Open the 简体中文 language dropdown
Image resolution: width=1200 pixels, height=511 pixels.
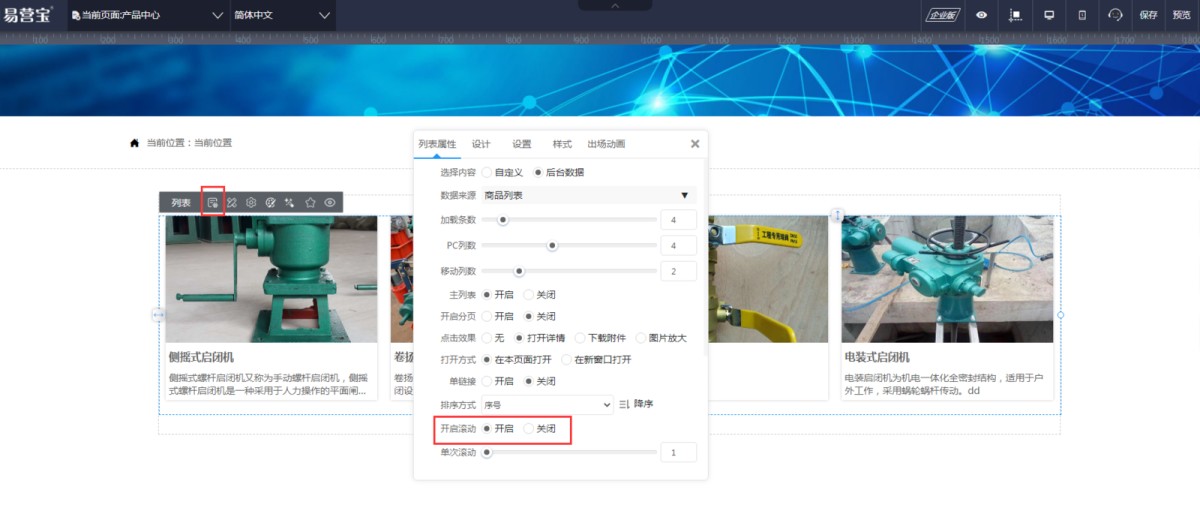pyautogui.click(x=281, y=15)
